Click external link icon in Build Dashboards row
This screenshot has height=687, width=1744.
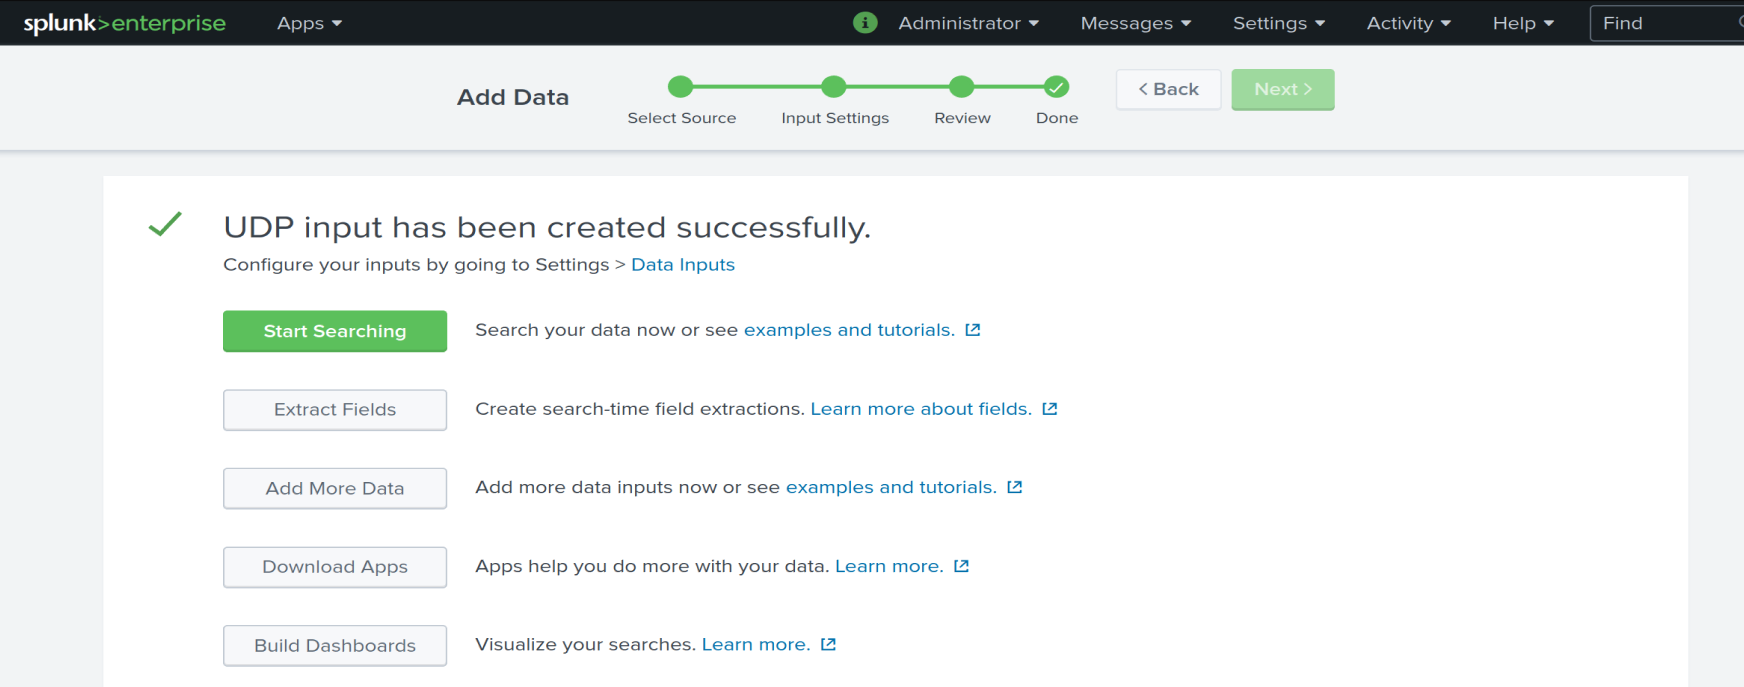tap(828, 644)
